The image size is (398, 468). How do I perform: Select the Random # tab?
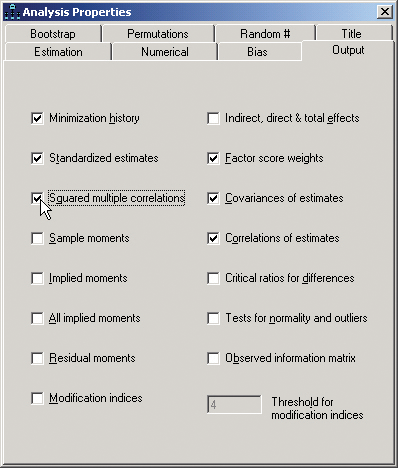pyautogui.click(x=265, y=34)
